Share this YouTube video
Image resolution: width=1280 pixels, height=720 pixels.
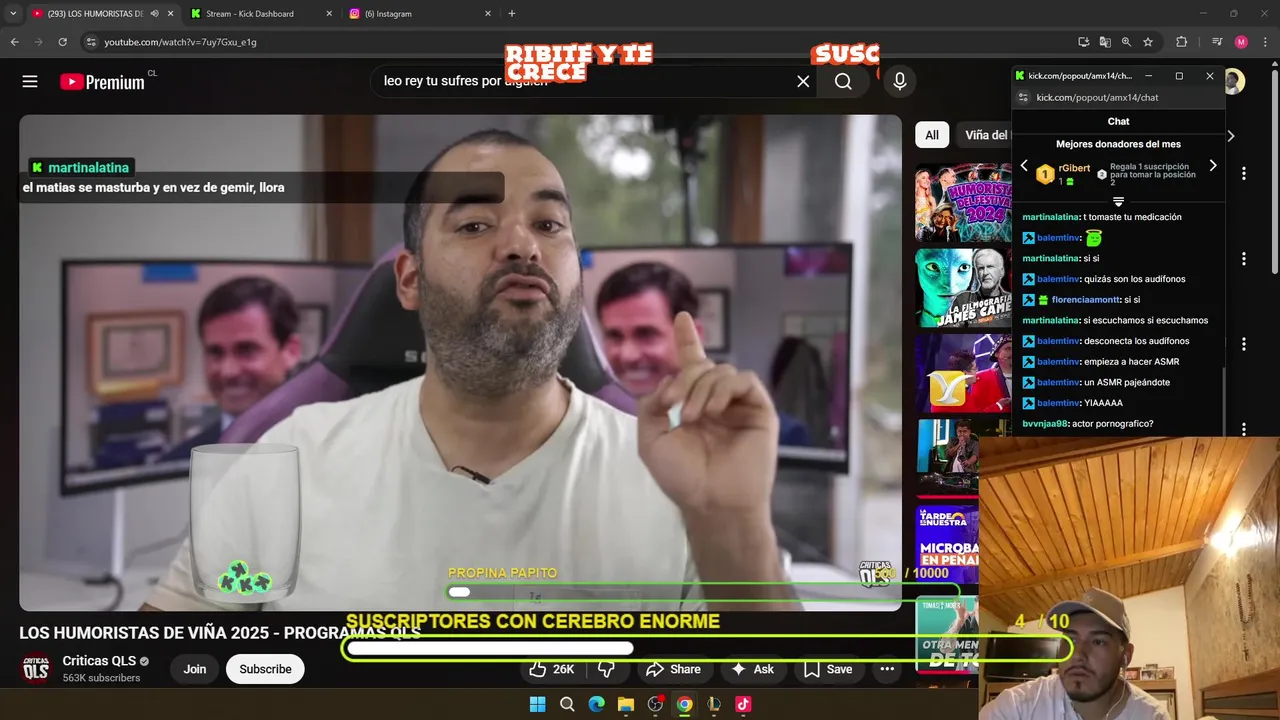673,669
